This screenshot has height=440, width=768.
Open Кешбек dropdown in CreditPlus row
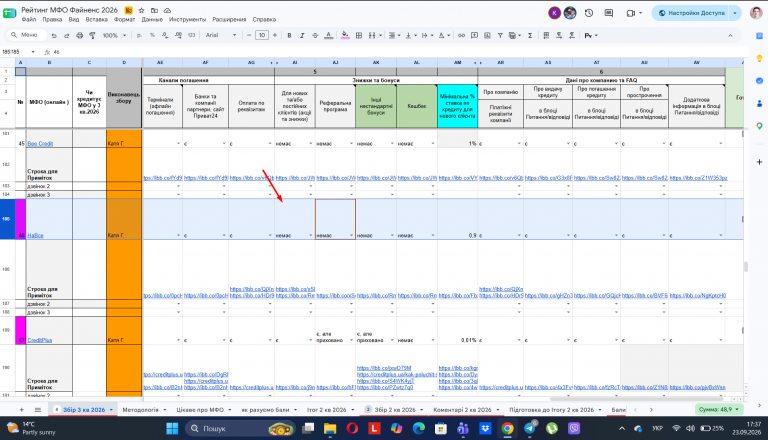(433, 340)
